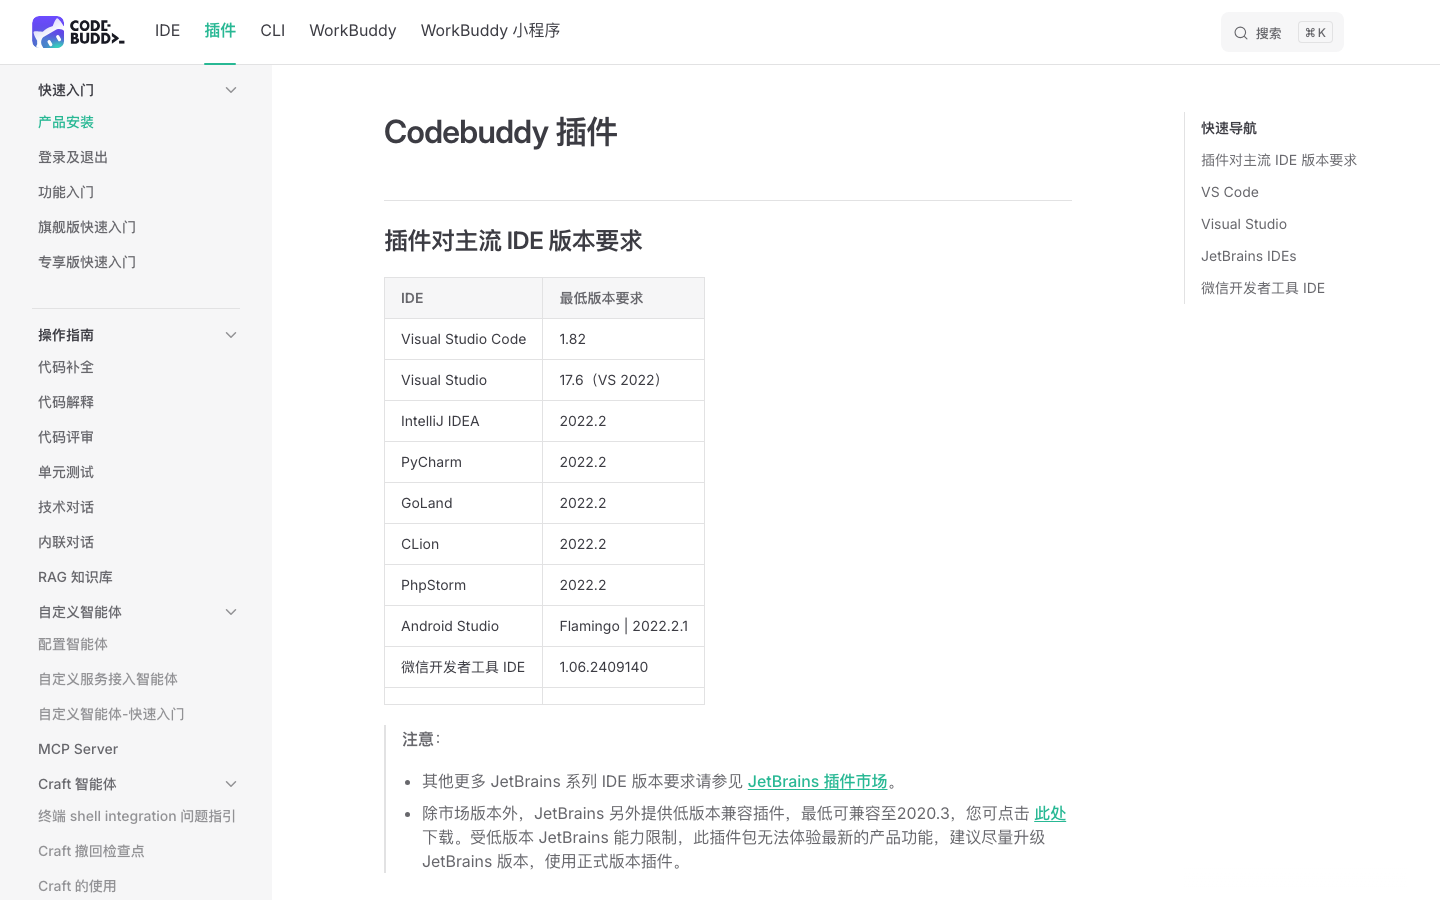Jump to JetBrains IDEs in quick nav
This screenshot has width=1440, height=900.
point(1248,256)
